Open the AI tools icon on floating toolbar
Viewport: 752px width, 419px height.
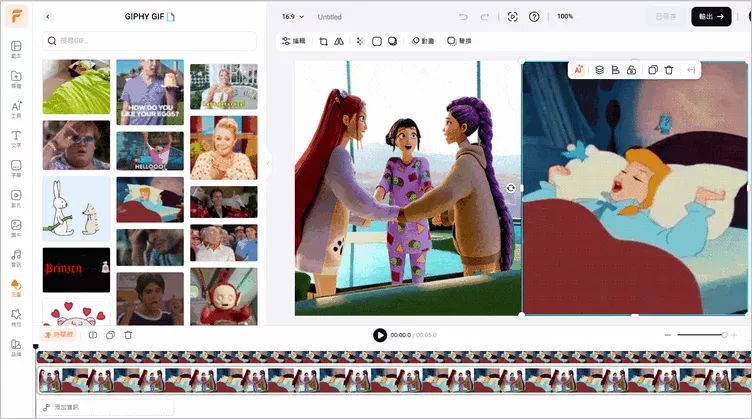coord(579,70)
